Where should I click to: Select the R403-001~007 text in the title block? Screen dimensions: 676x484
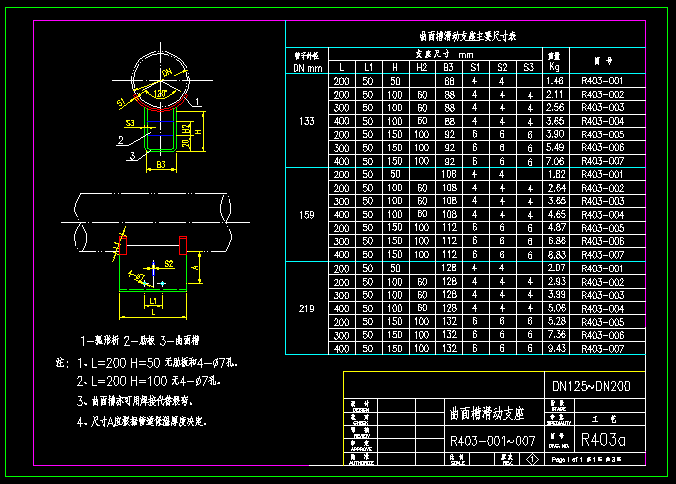click(492, 441)
